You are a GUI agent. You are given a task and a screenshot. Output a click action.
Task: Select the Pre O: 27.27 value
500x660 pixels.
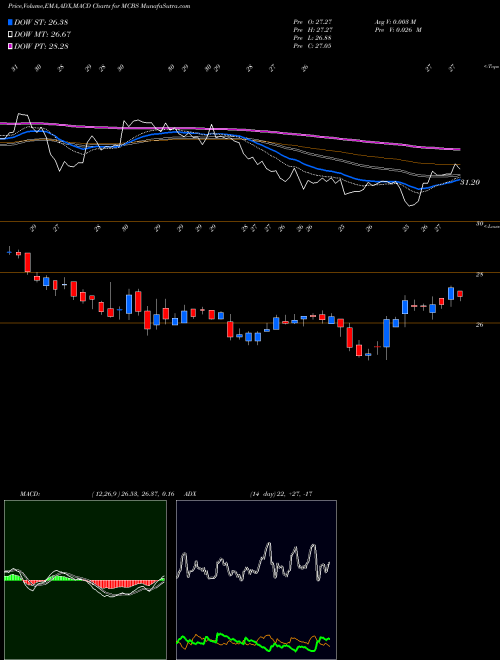[313, 21]
